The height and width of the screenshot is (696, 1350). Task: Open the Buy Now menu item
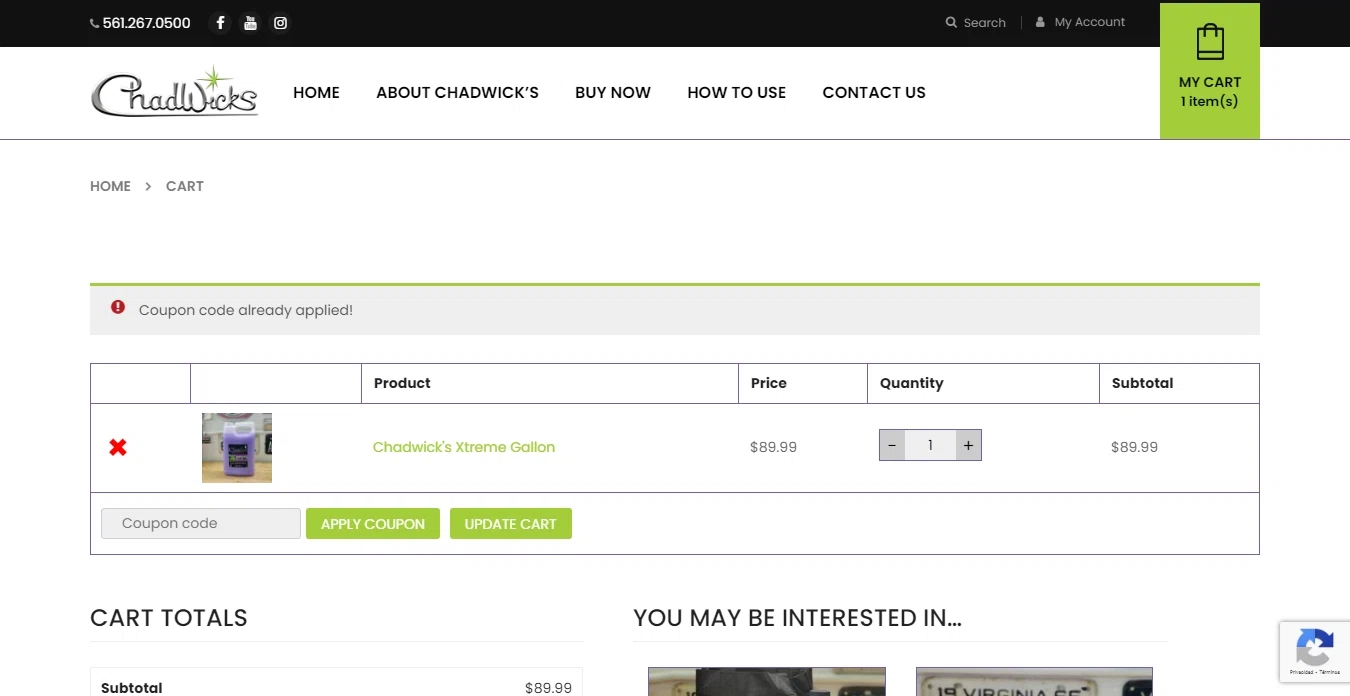coord(613,92)
